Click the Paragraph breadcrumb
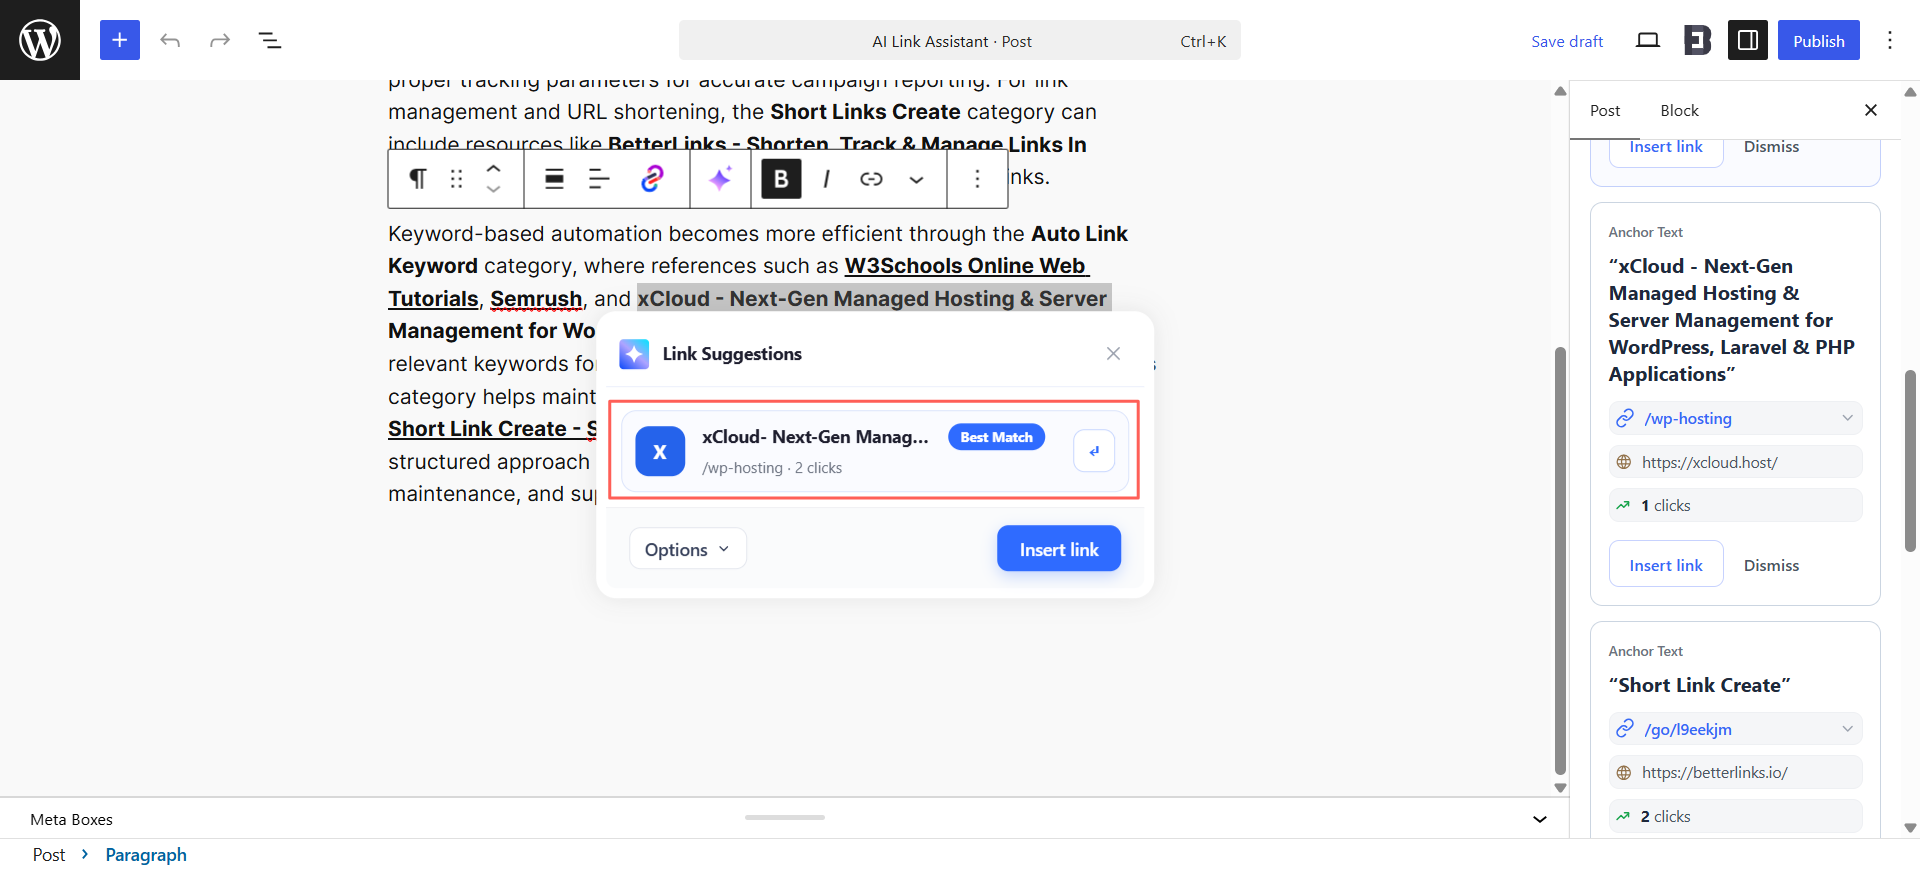Screen dimensions: 1920x869 146,855
